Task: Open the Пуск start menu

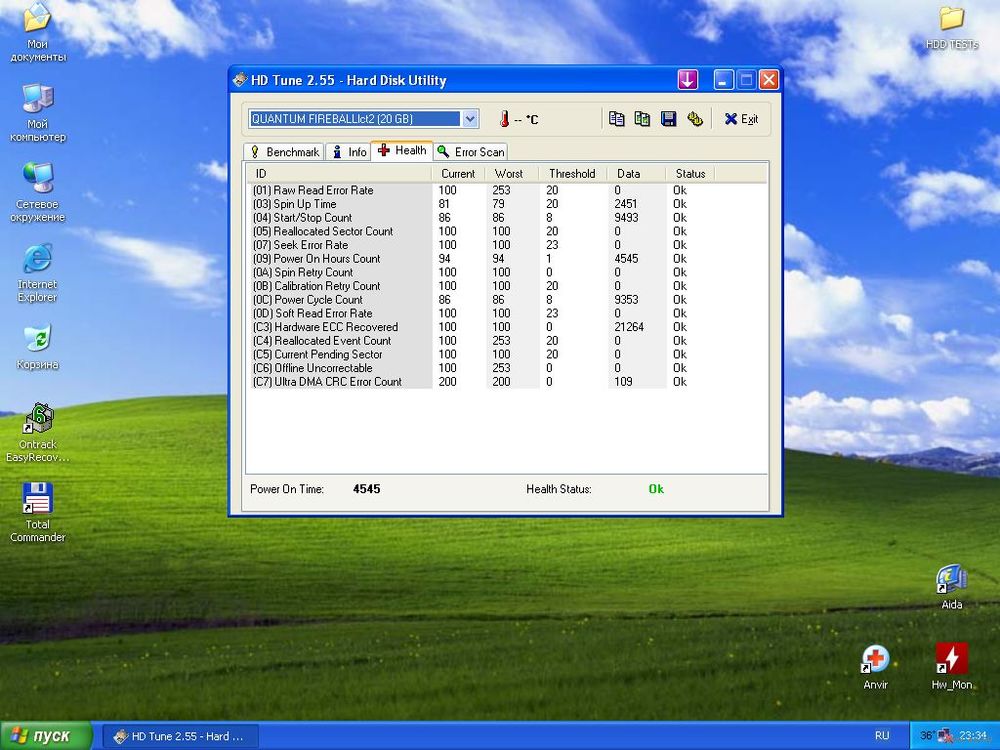Action: [40, 736]
